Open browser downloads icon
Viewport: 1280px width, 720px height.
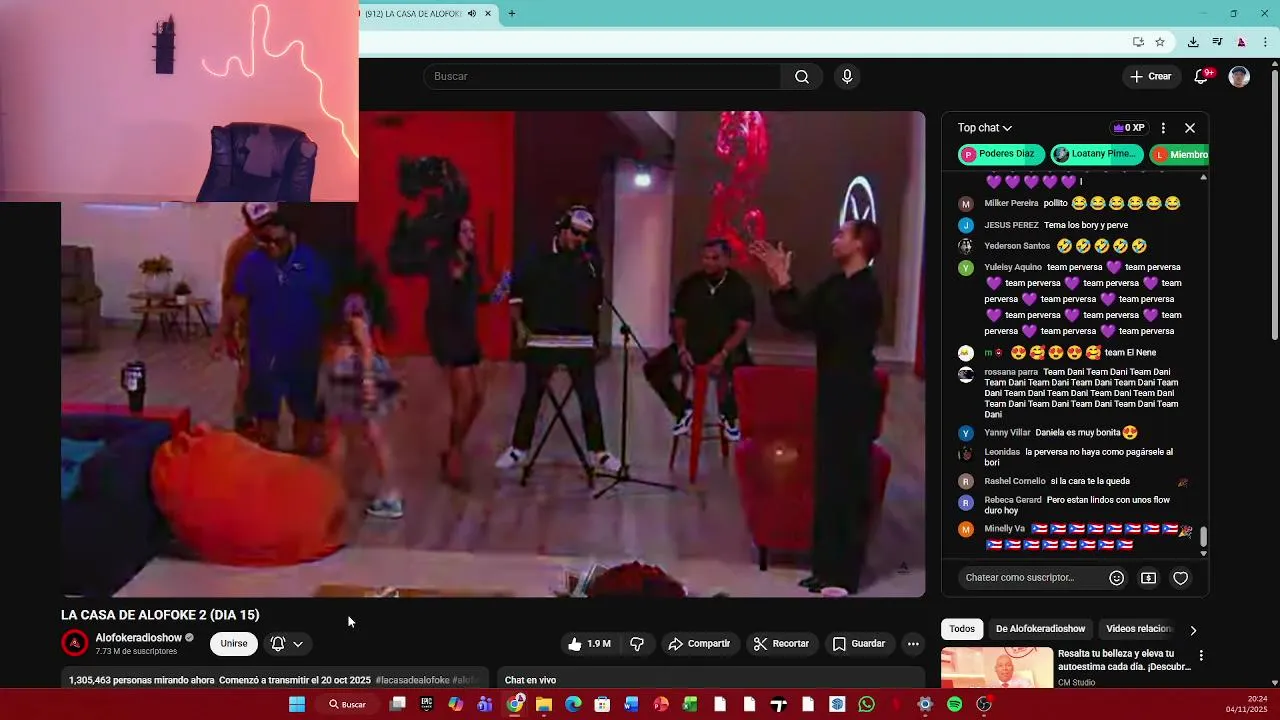point(1193,42)
